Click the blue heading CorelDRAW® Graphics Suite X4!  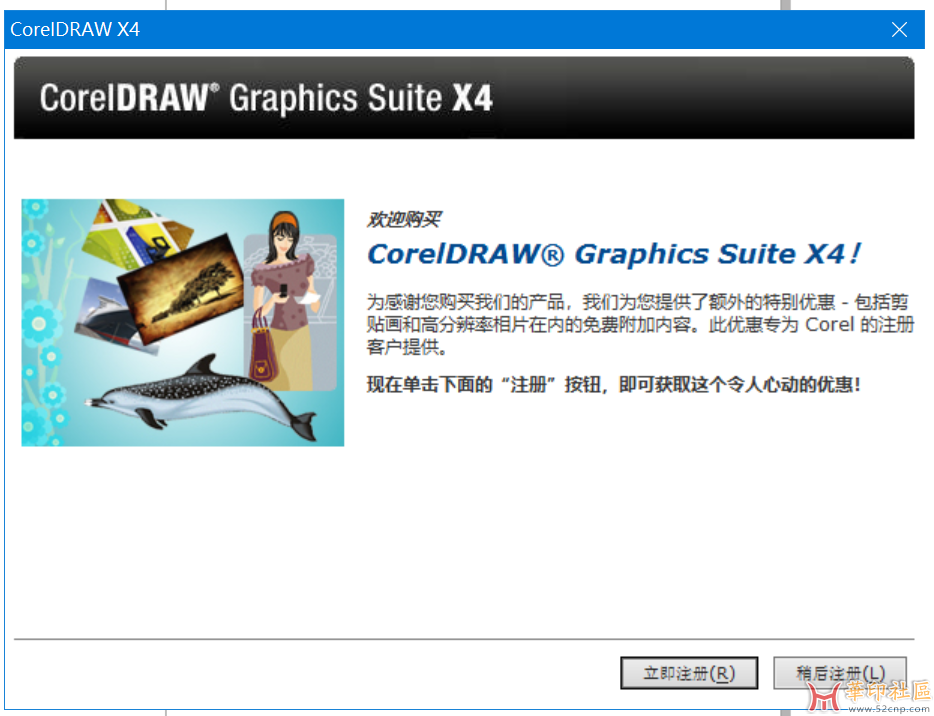(613, 254)
